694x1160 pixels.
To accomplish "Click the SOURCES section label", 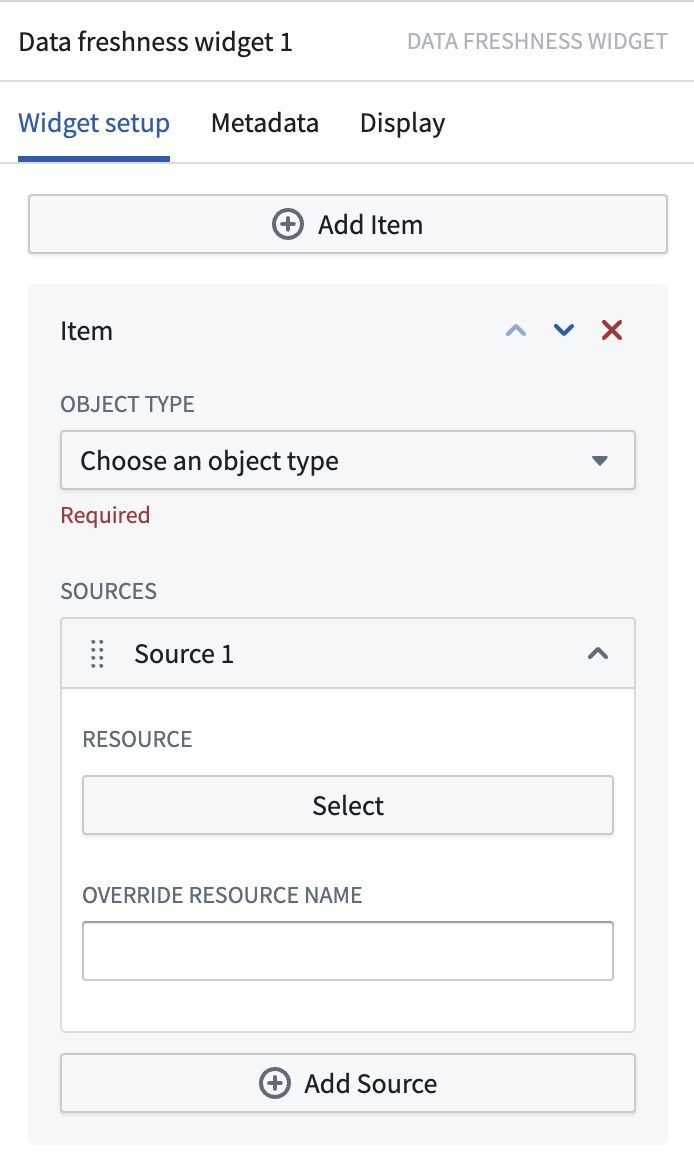I will point(109,591).
